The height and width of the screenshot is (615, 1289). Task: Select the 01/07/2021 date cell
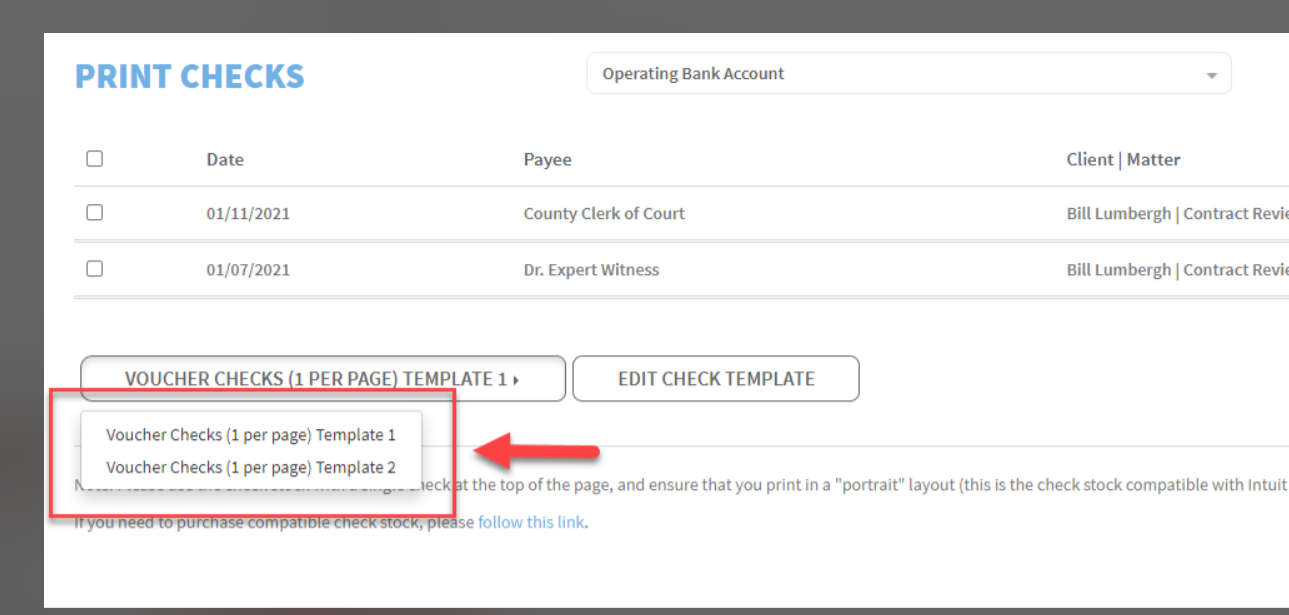[x=248, y=269]
